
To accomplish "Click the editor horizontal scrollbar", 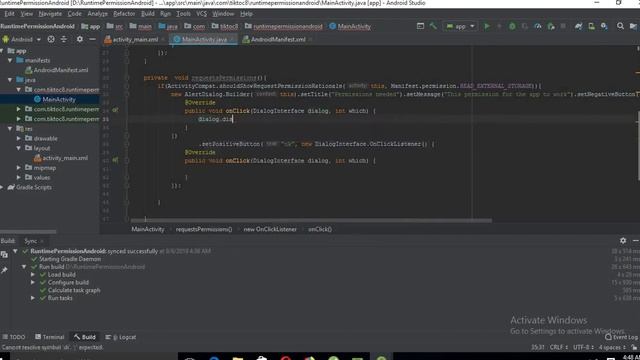I will pos(311,220).
